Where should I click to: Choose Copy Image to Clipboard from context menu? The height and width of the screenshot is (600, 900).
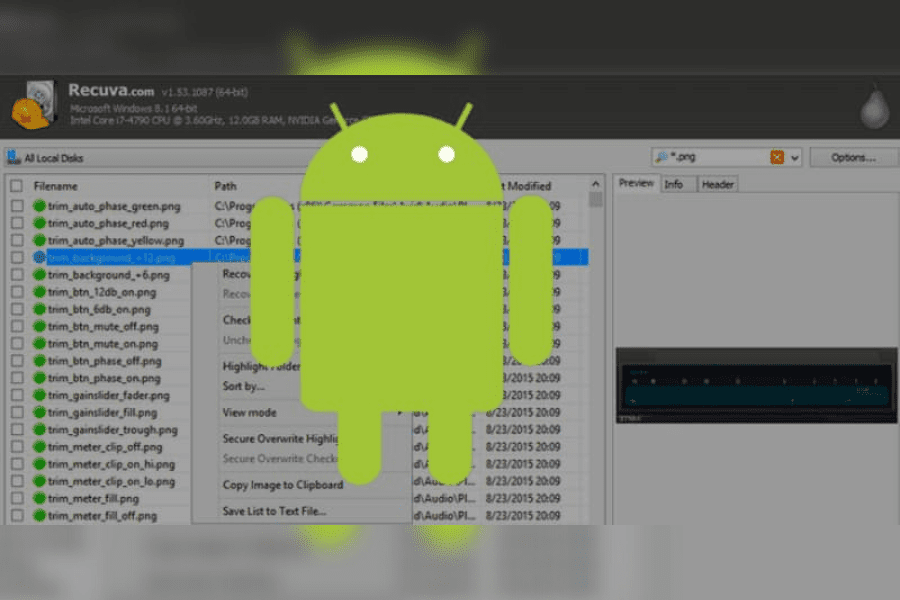[282, 485]
